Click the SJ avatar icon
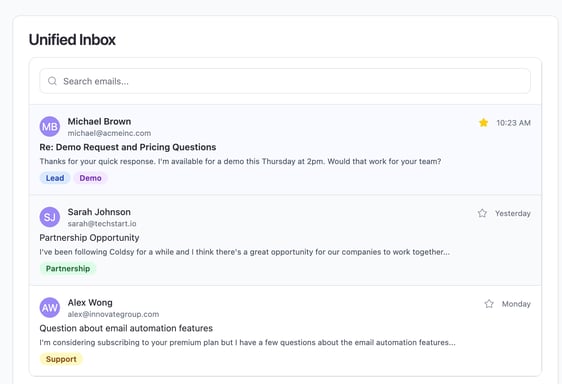This screenshot has width=562, height=384. coord(49,217)
